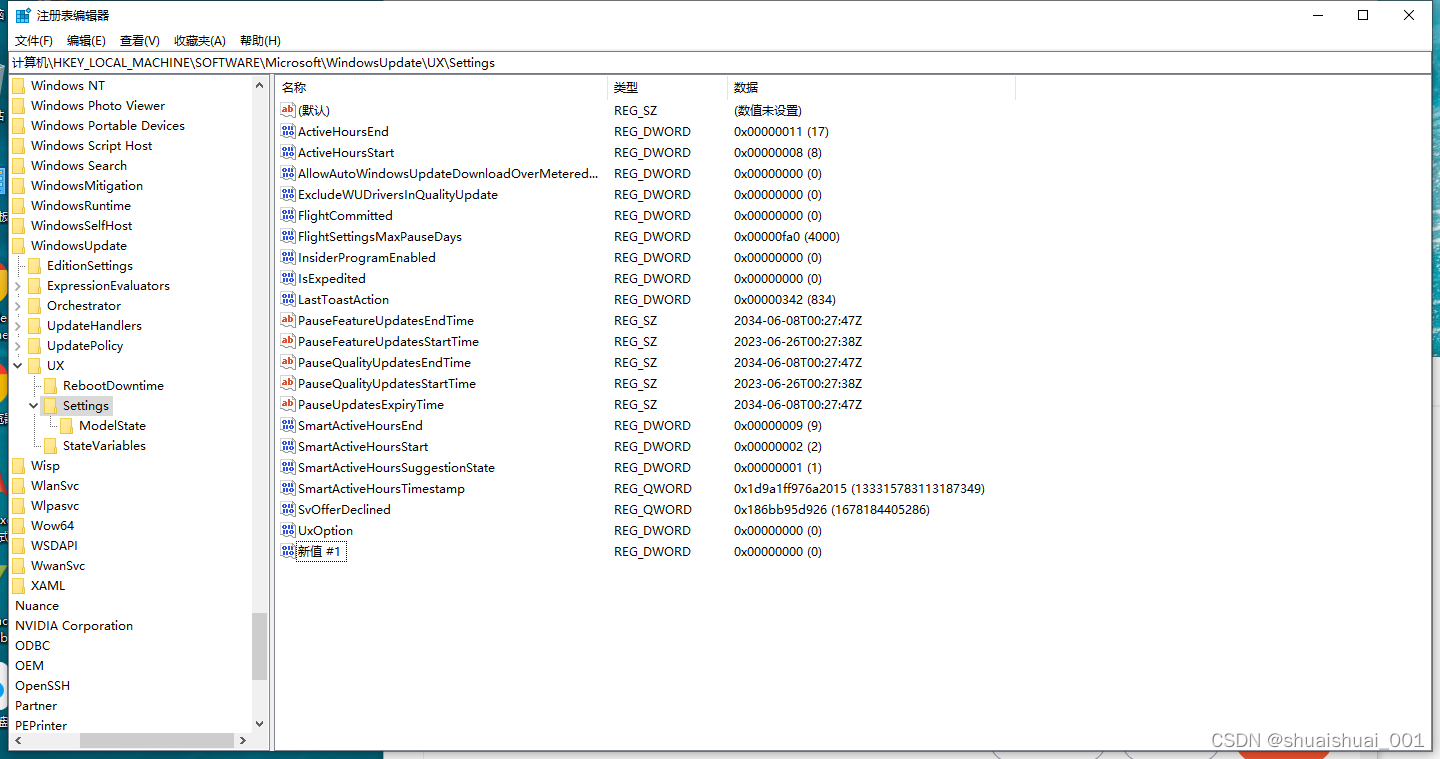This screenshot has width=1440, height=759.
Task: Collapse the Settings tree node
Action: tap(34, 405)
